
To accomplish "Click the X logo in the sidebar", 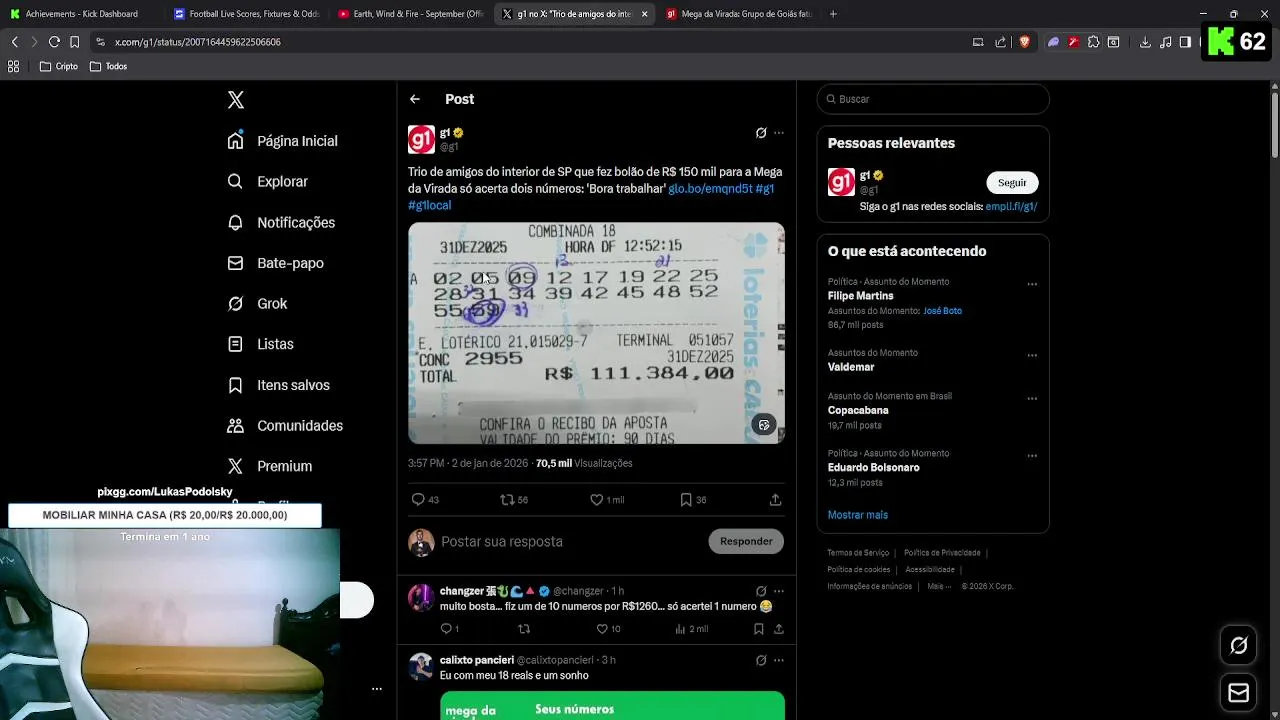I will click(x=236, y=100).
